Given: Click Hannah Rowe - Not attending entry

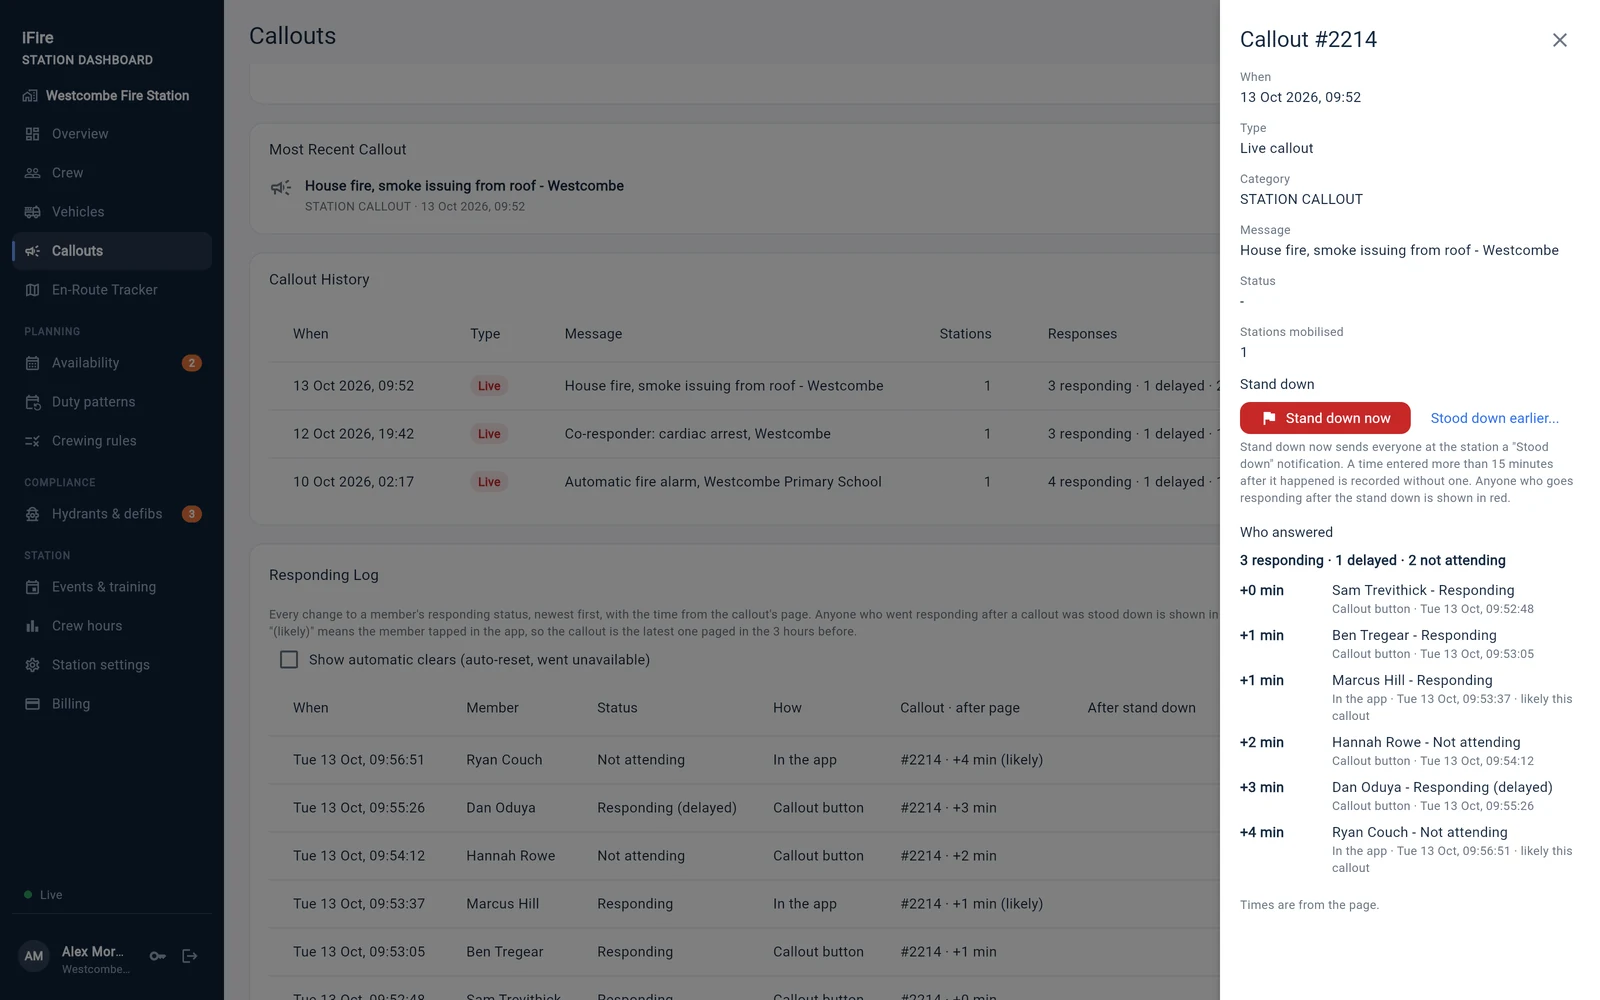Looking at the screenshot, I should (1426, 743).
